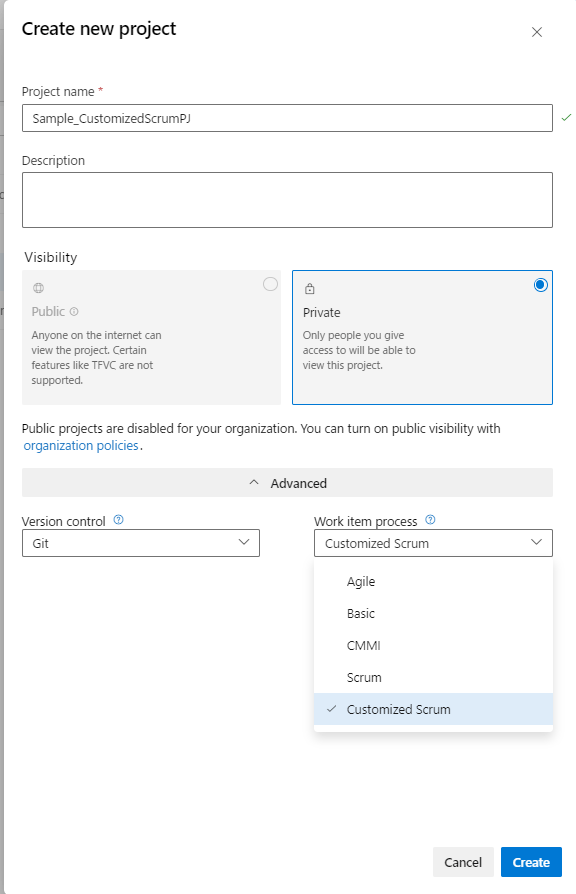
Task: Click the green checkmark beside project name
Action: pyautogui.click(x=566, y=117)
